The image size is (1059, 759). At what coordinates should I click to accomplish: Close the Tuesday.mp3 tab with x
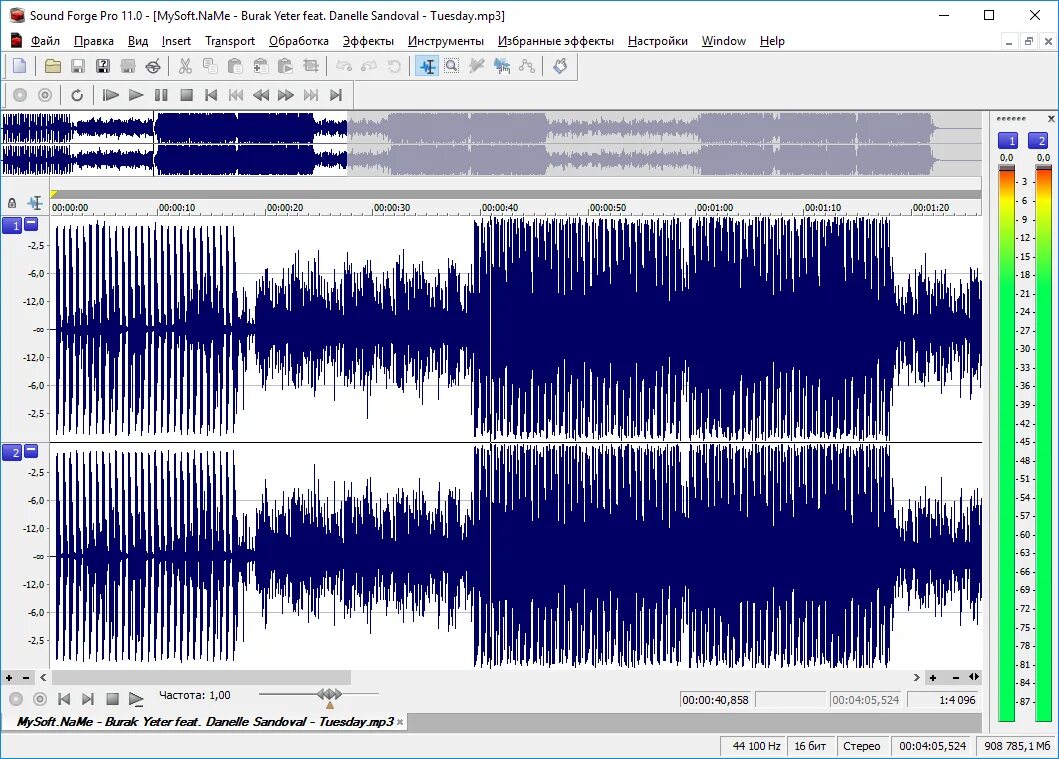(x=400, y=723)
